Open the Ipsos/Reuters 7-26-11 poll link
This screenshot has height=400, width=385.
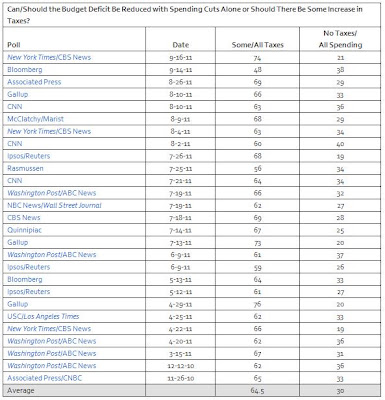pos(29,156)
